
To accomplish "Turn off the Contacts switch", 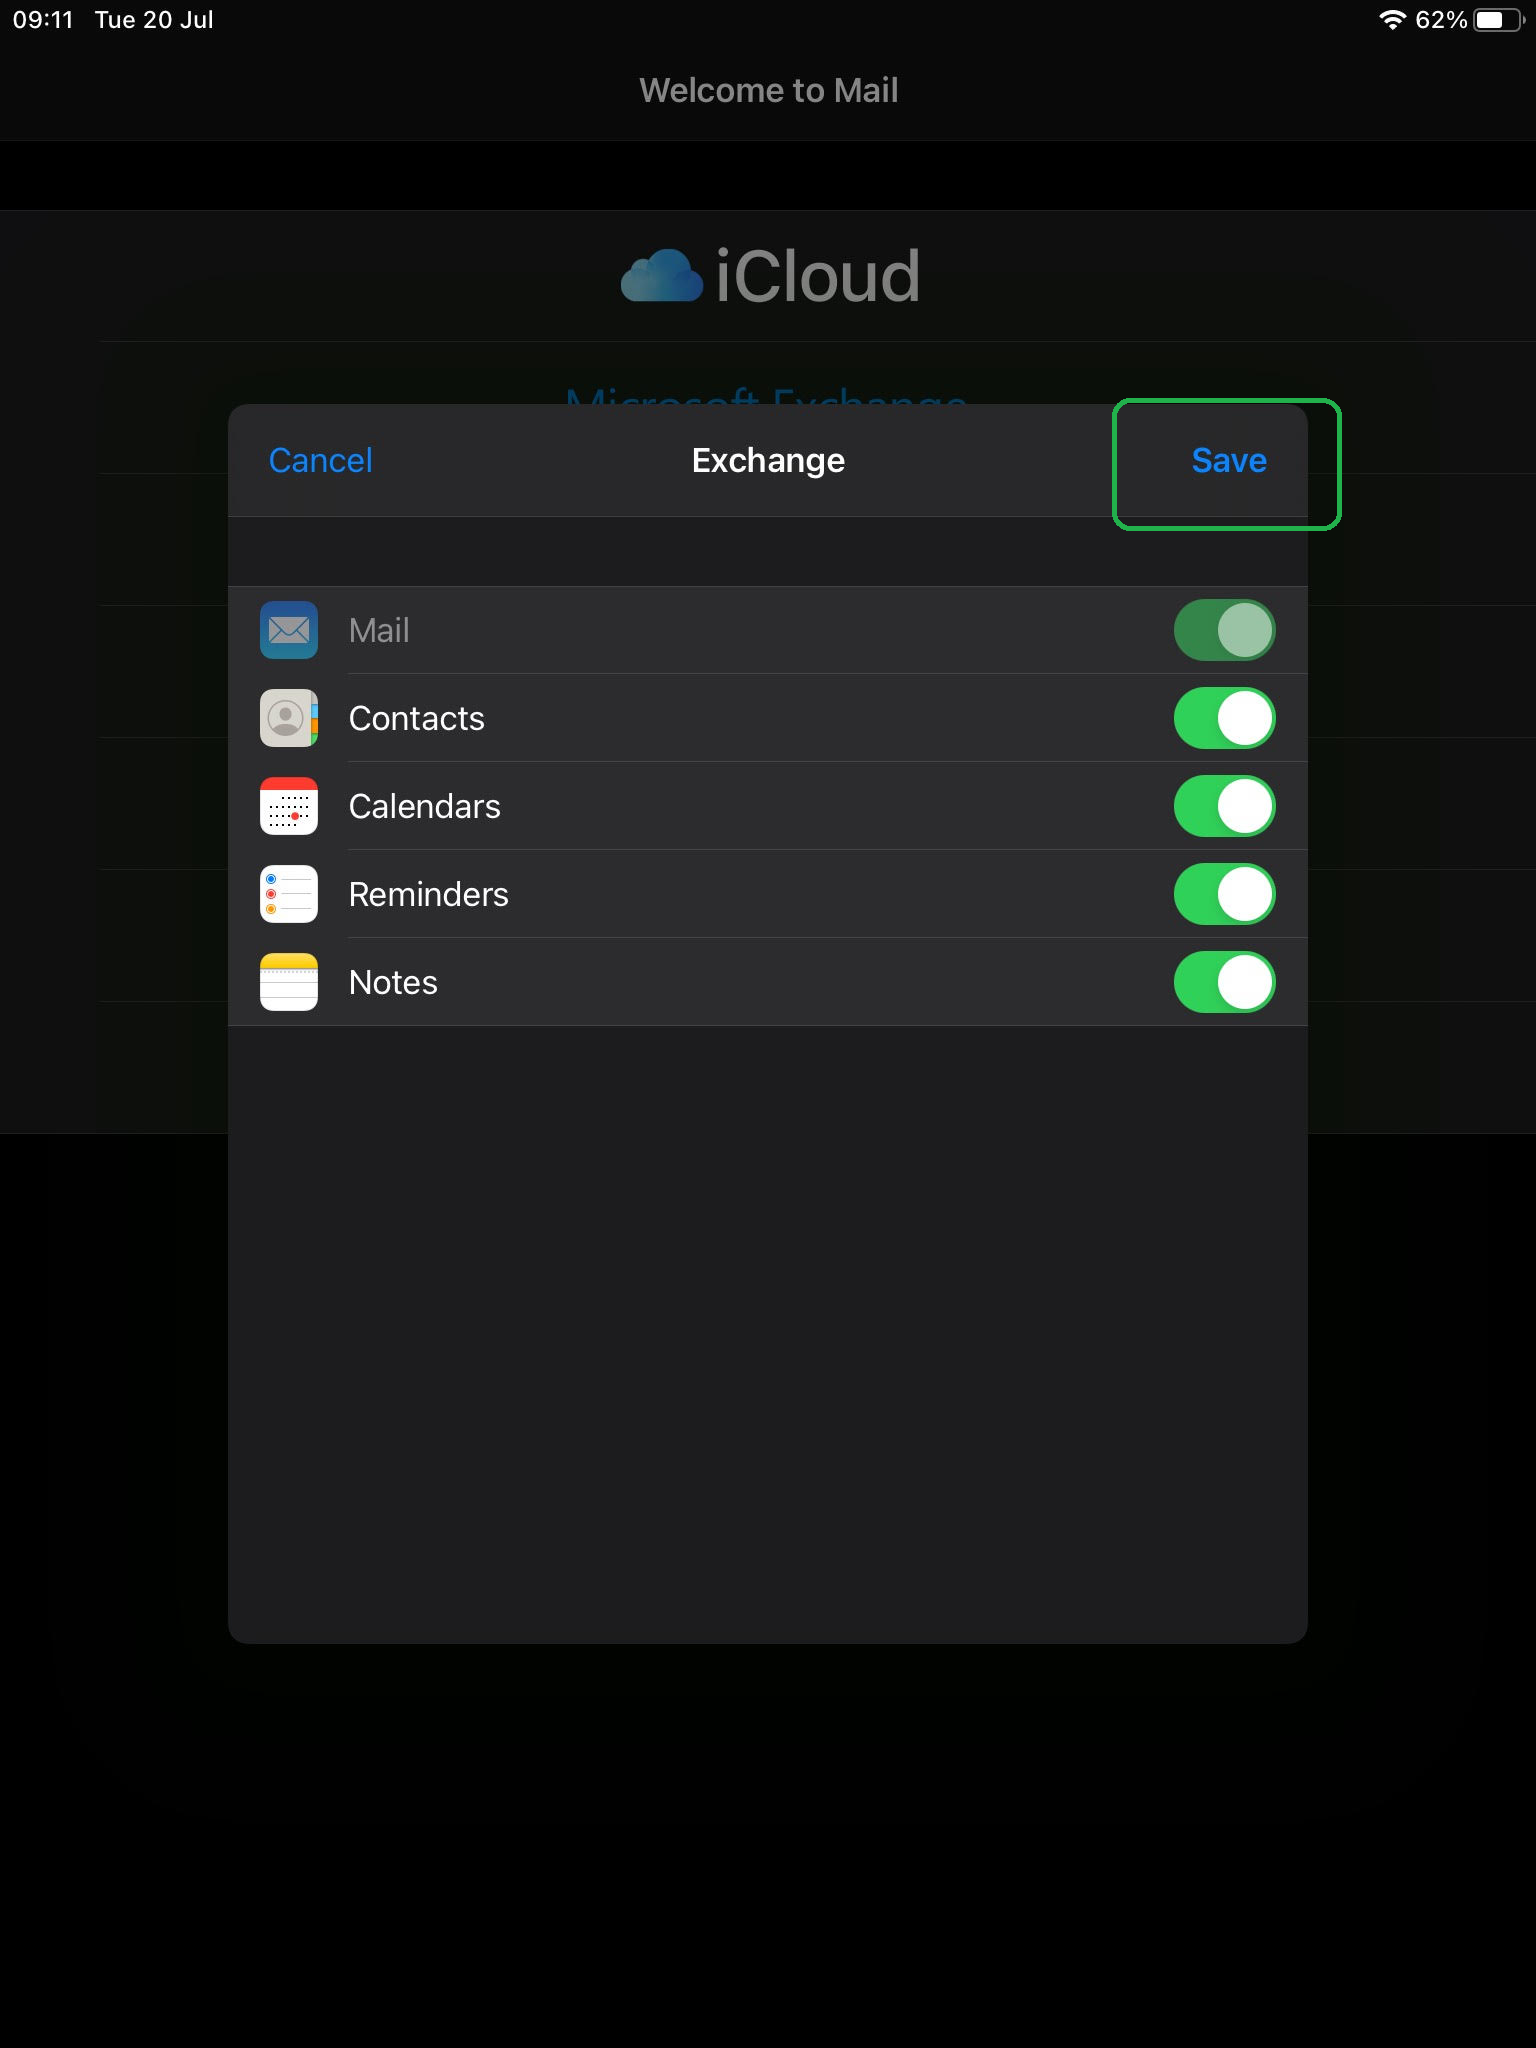I will pos(1224,718).
